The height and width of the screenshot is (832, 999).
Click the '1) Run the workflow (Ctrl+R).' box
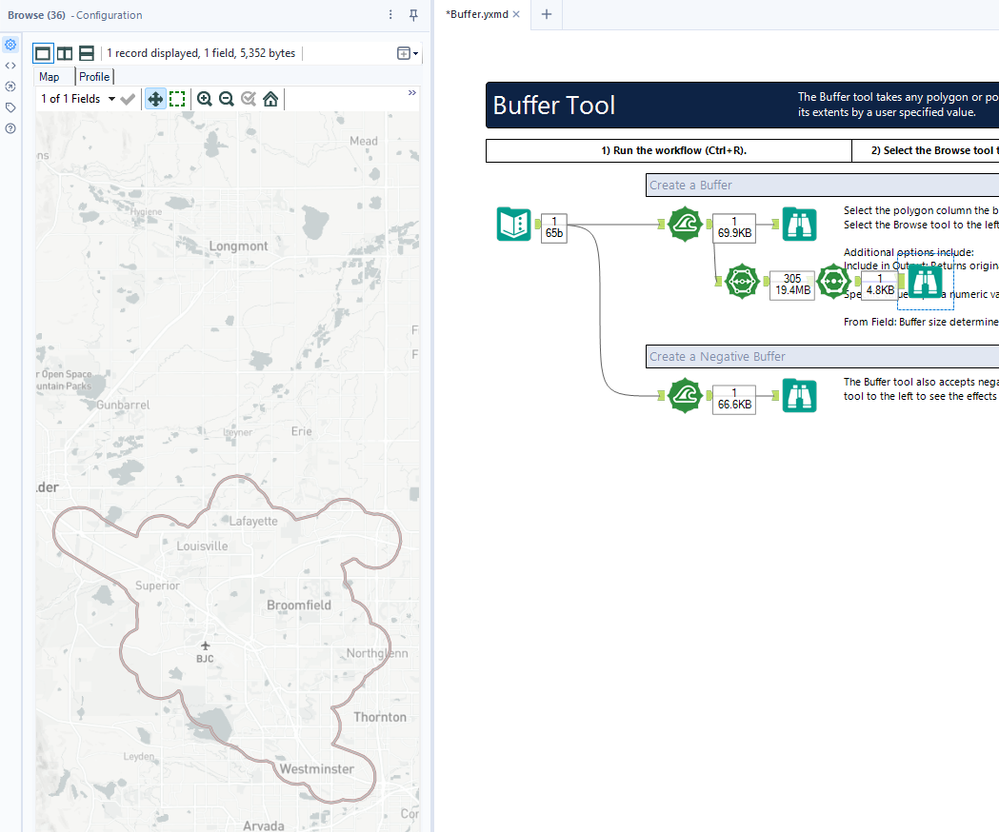coord(668,151)
